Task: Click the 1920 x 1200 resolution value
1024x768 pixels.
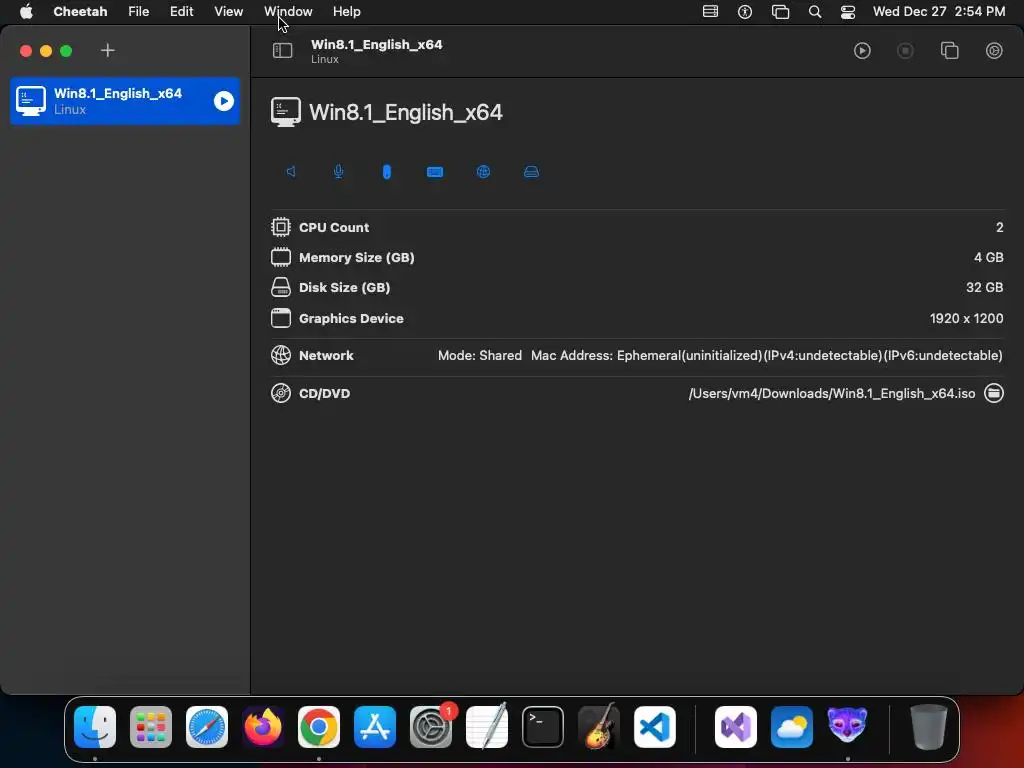Action: (x=967, y=318)
